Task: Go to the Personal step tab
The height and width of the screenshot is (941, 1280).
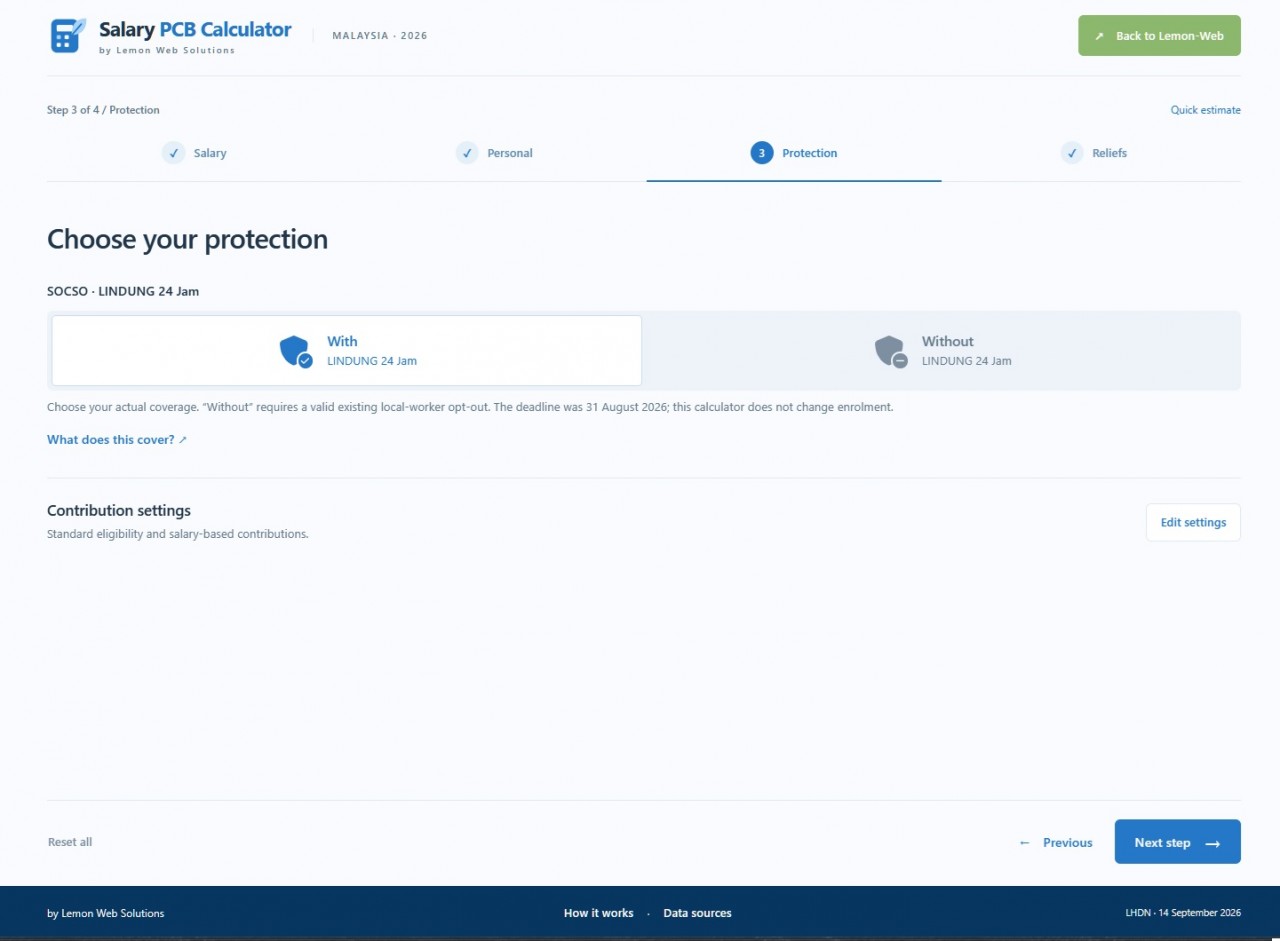Action: 495,153
